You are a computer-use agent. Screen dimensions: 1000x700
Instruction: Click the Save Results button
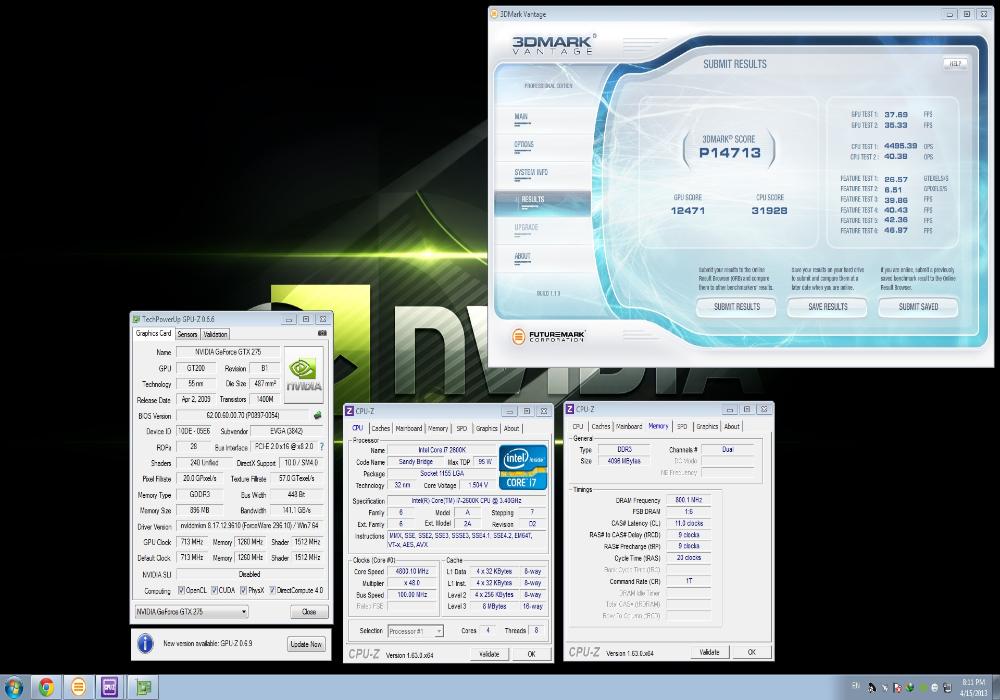pos(827,307)
